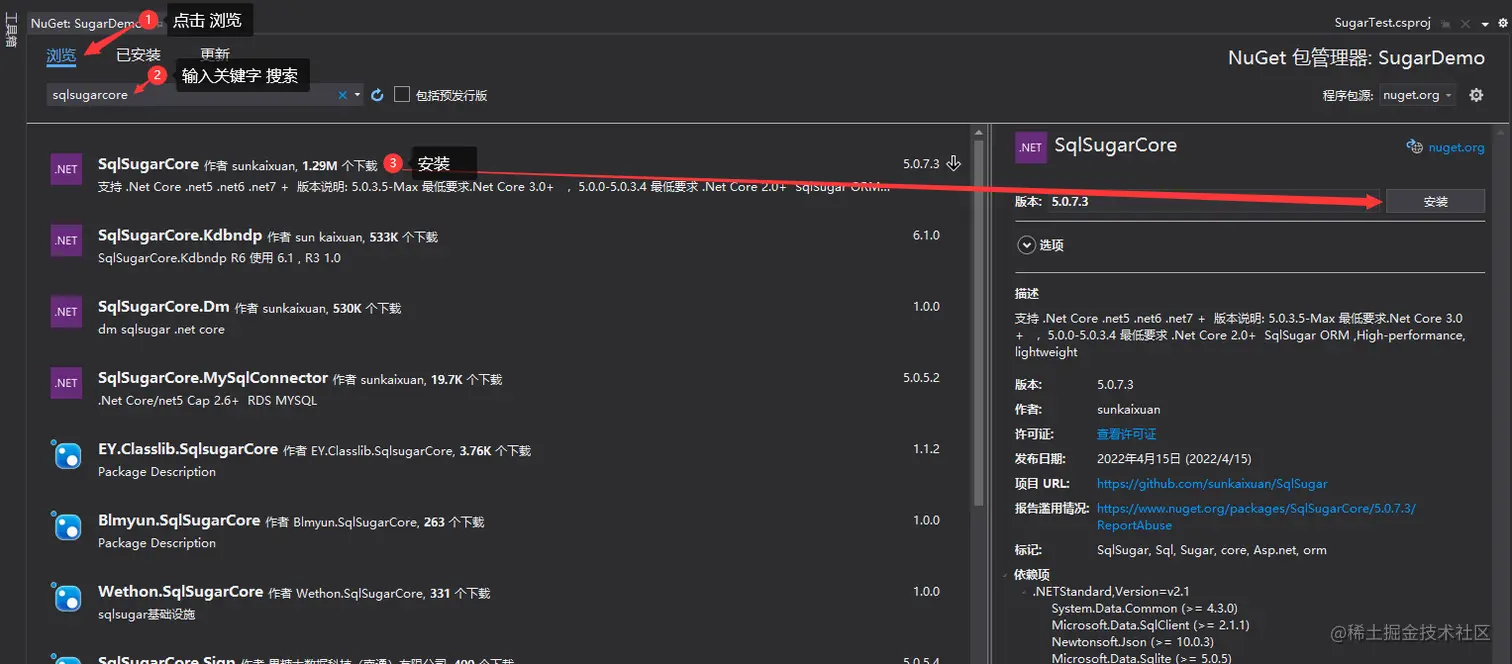The image size is (1512, 664).
Task: Switch to the 浏览 tab
Action: tap(61, 55)
